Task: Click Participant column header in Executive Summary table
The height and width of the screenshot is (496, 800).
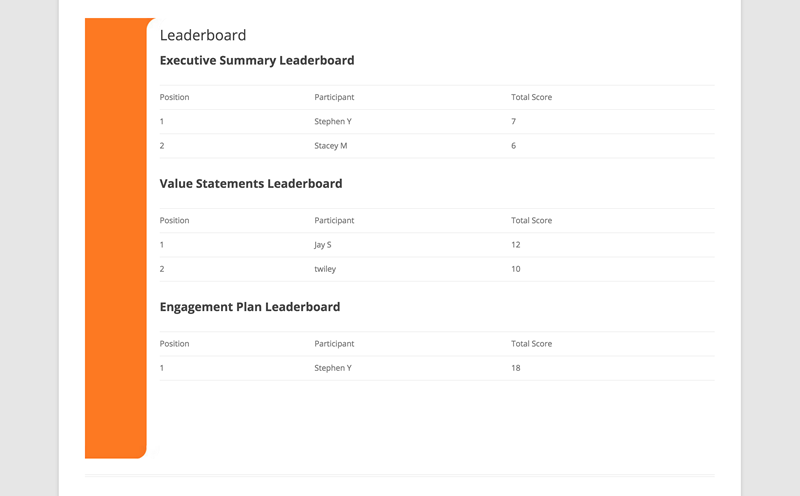Action: coord(334,97)
